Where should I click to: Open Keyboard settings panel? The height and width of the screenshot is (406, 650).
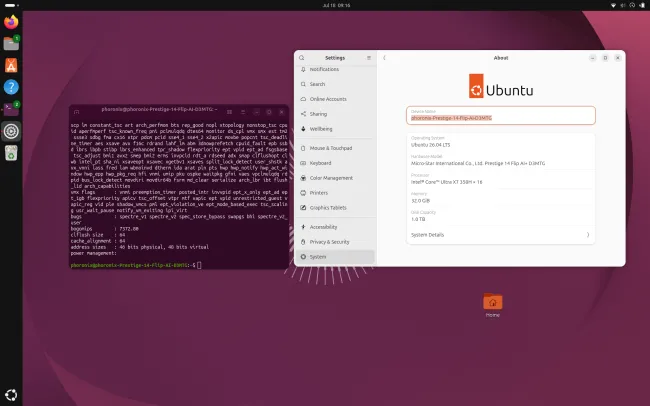click(x=335, y=163)
